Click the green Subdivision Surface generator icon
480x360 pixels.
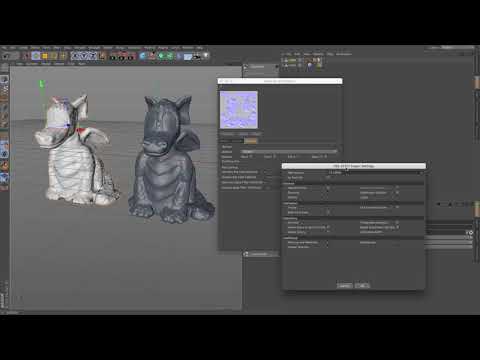click(x=161, y=56)
